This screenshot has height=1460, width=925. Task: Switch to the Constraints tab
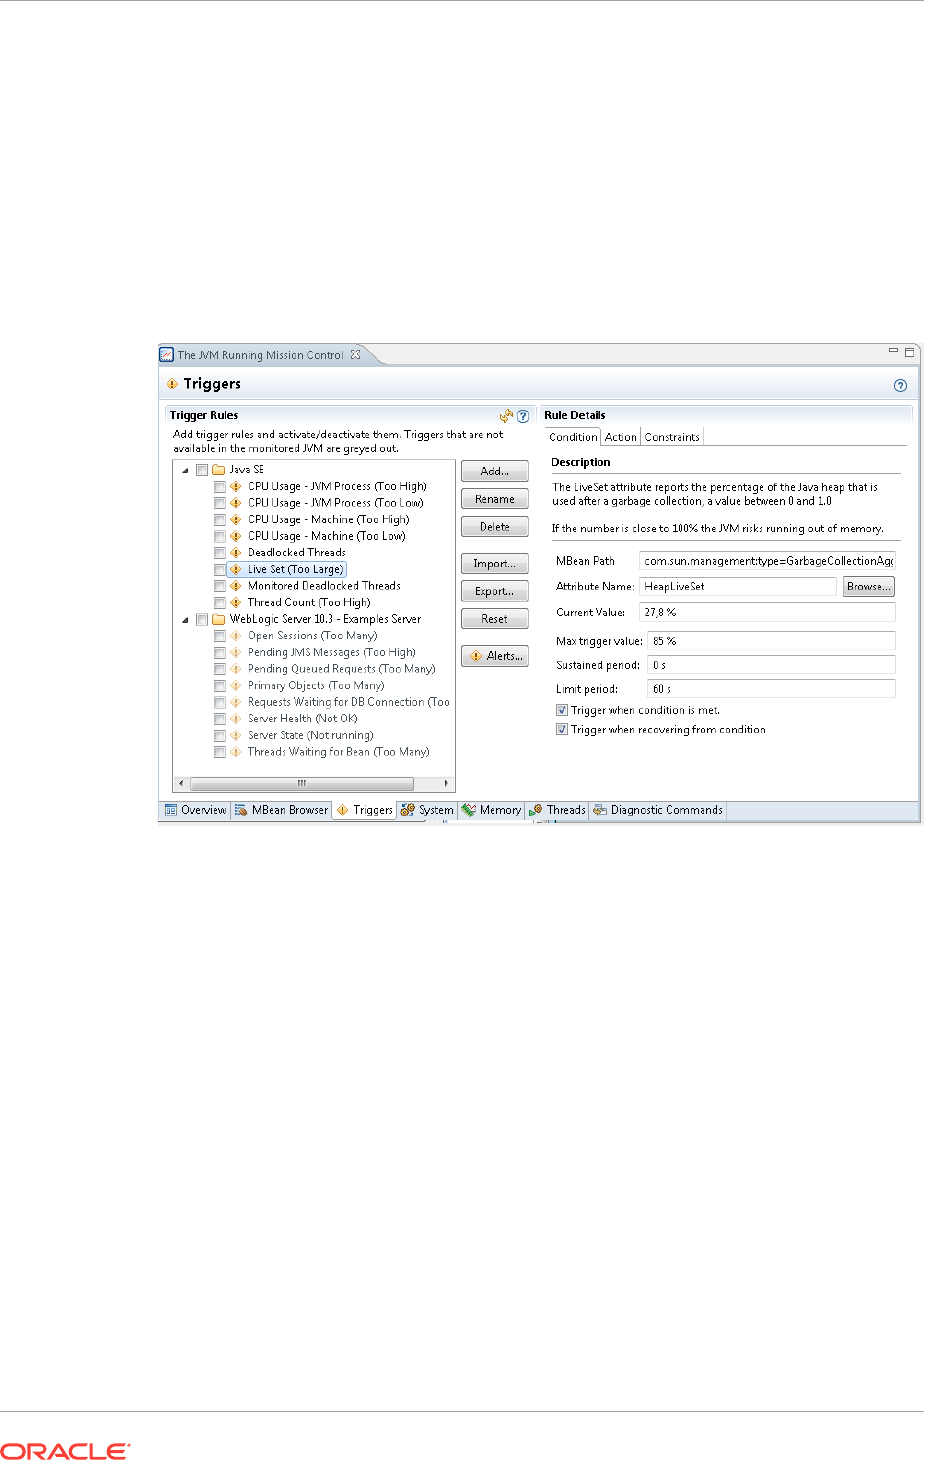coord(672,437)
